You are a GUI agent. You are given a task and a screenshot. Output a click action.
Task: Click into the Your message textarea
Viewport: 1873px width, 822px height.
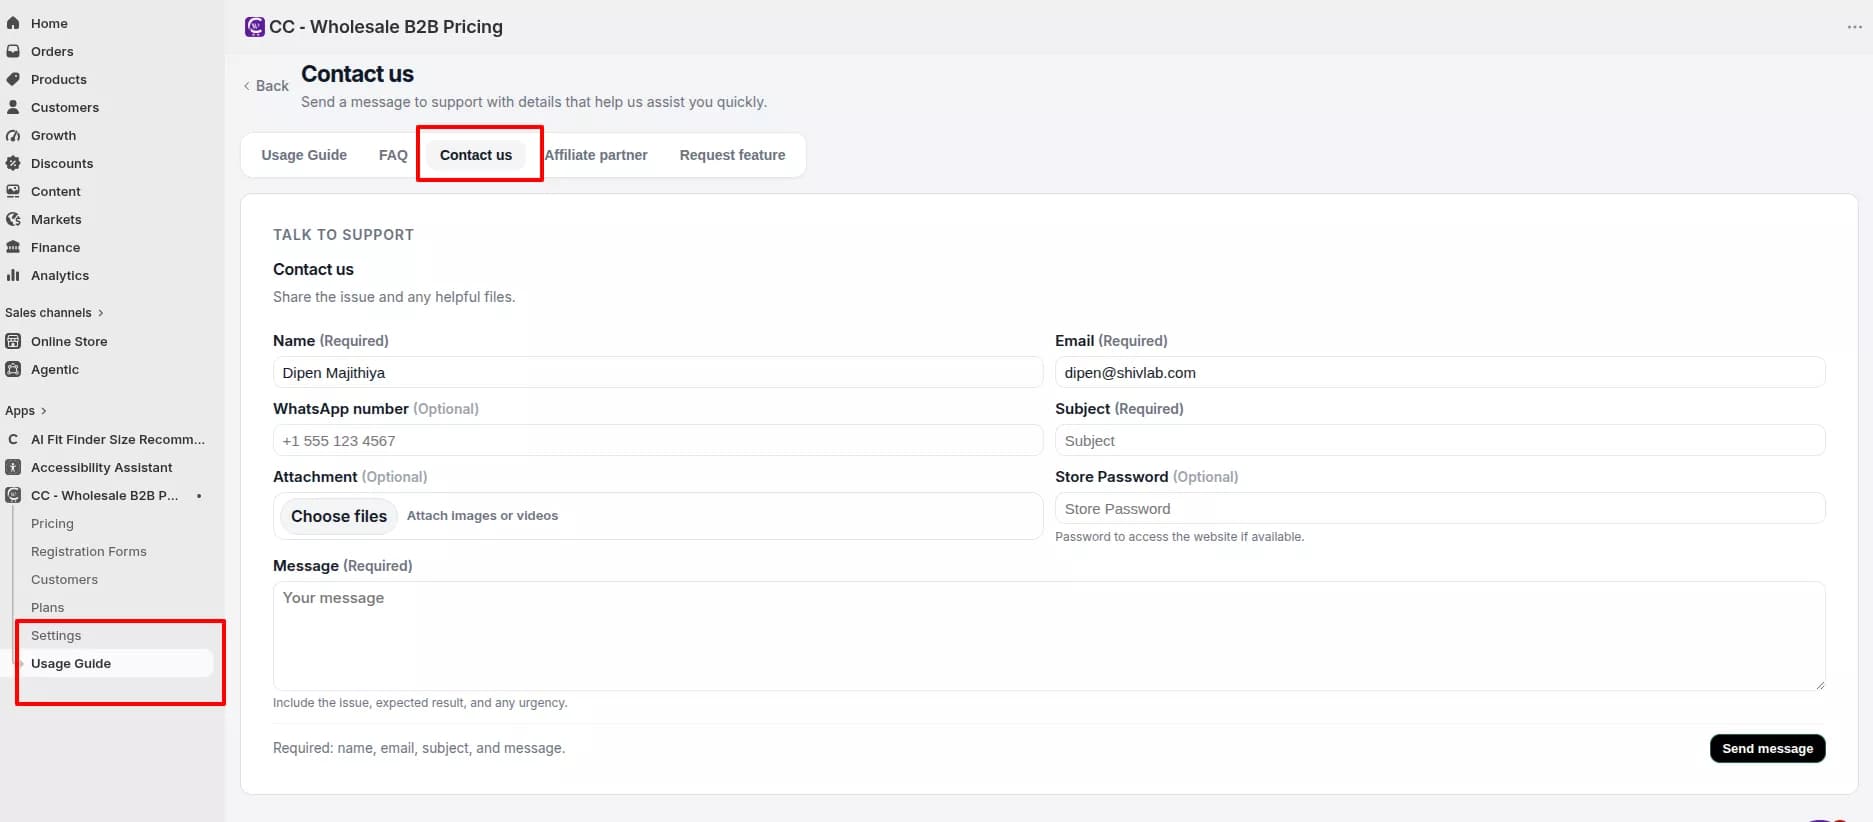click(x=1049, y=636)
